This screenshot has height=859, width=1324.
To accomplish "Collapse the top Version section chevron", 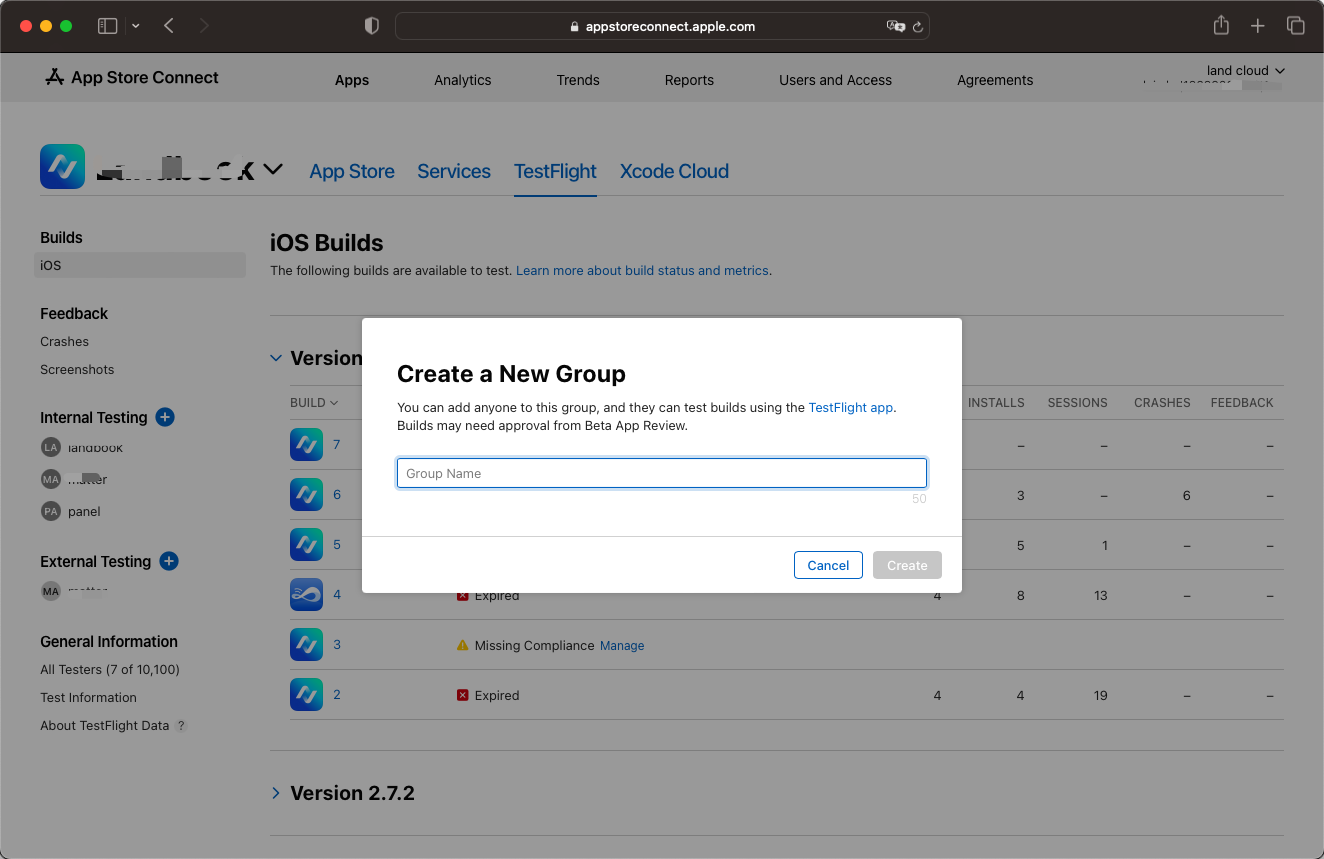I will (276, 358).
